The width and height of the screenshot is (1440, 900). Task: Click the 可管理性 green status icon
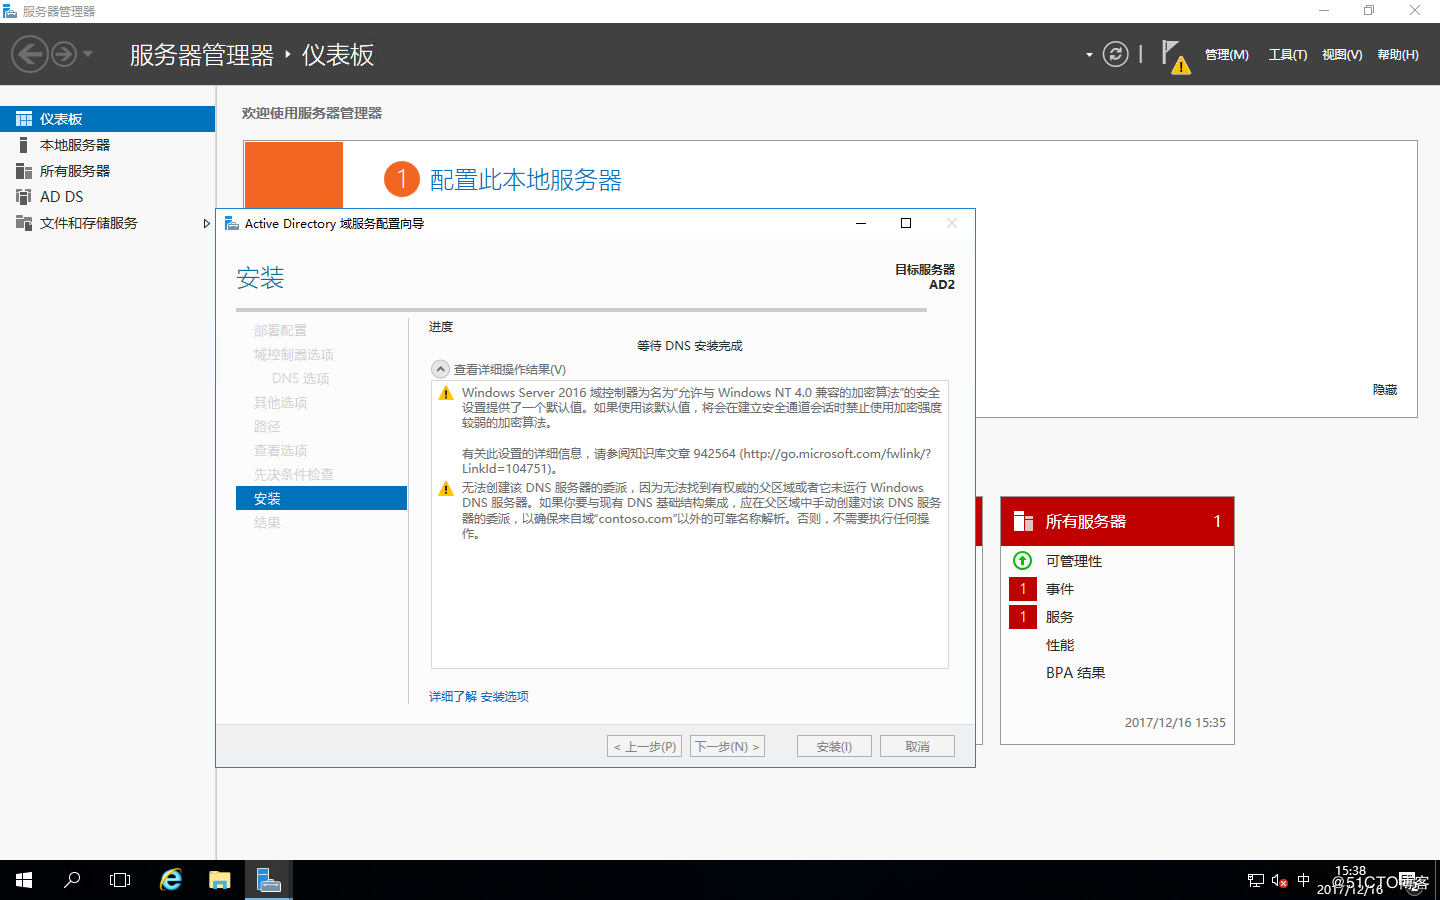coord(1022,560)
